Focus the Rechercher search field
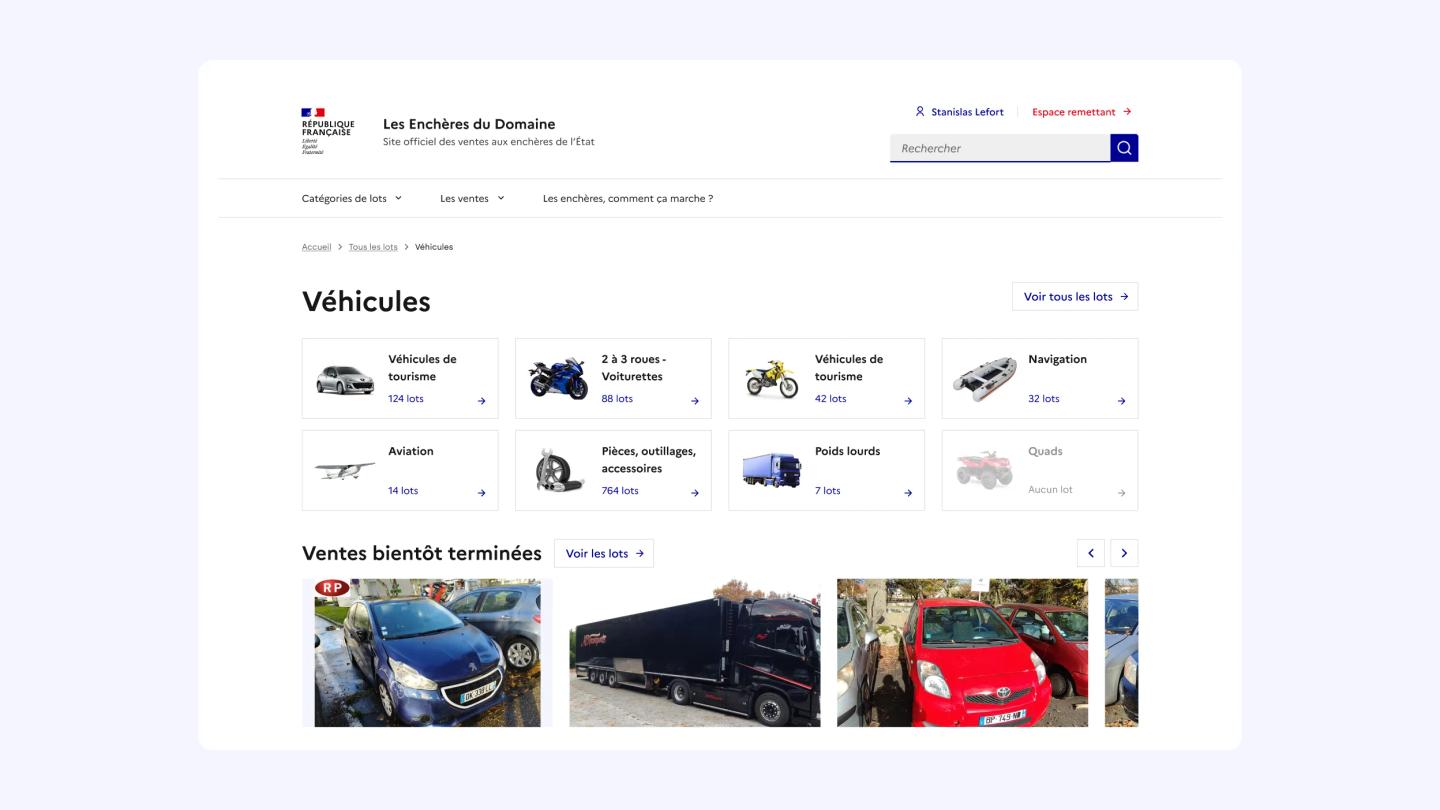Image resolution: width=1440 pixels, height=810 pixels. 1000,148
